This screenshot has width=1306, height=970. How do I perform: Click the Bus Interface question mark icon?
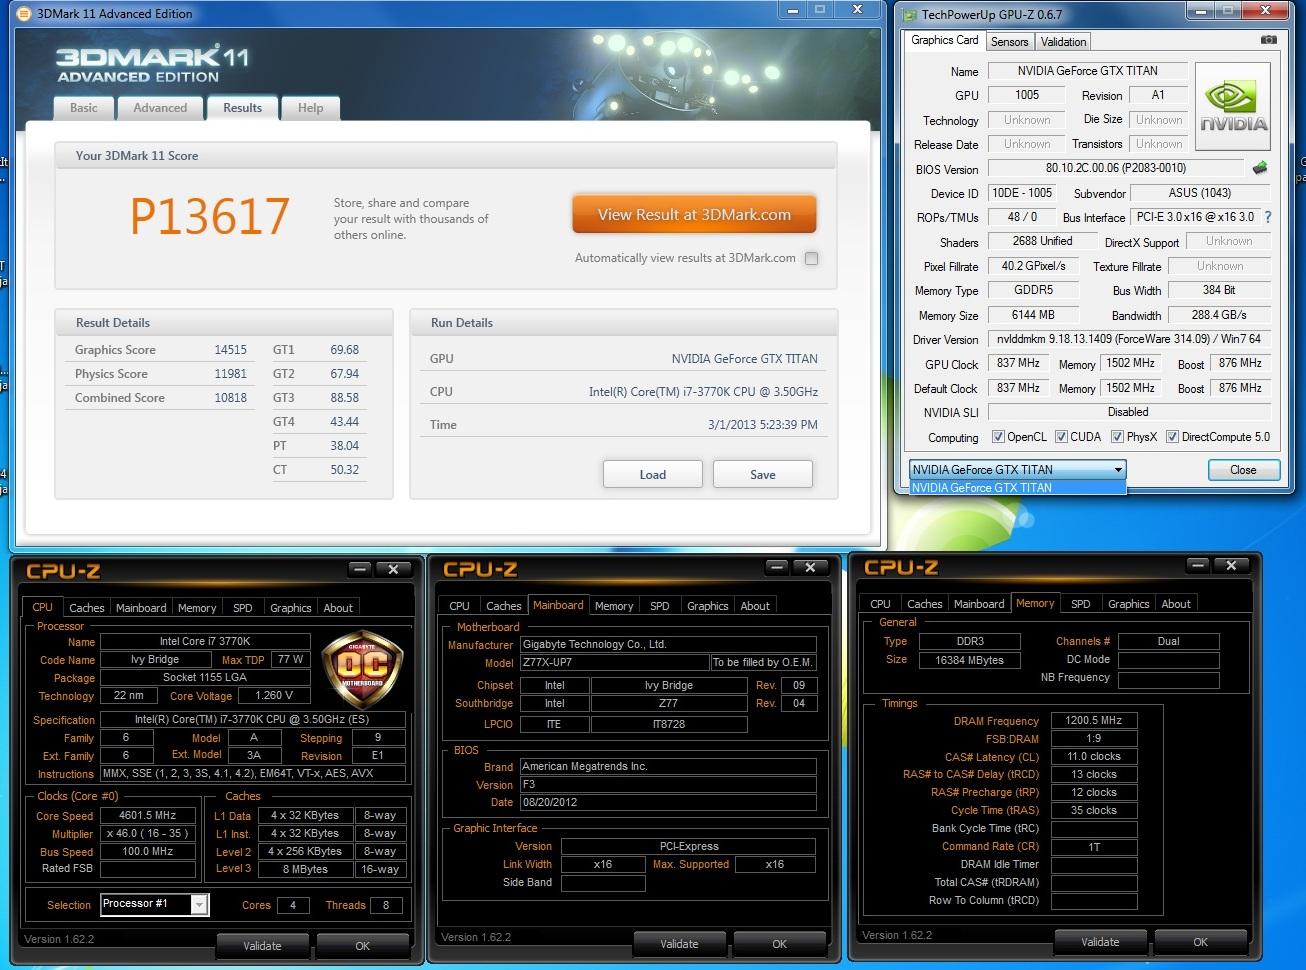[x=1268, y=217]
